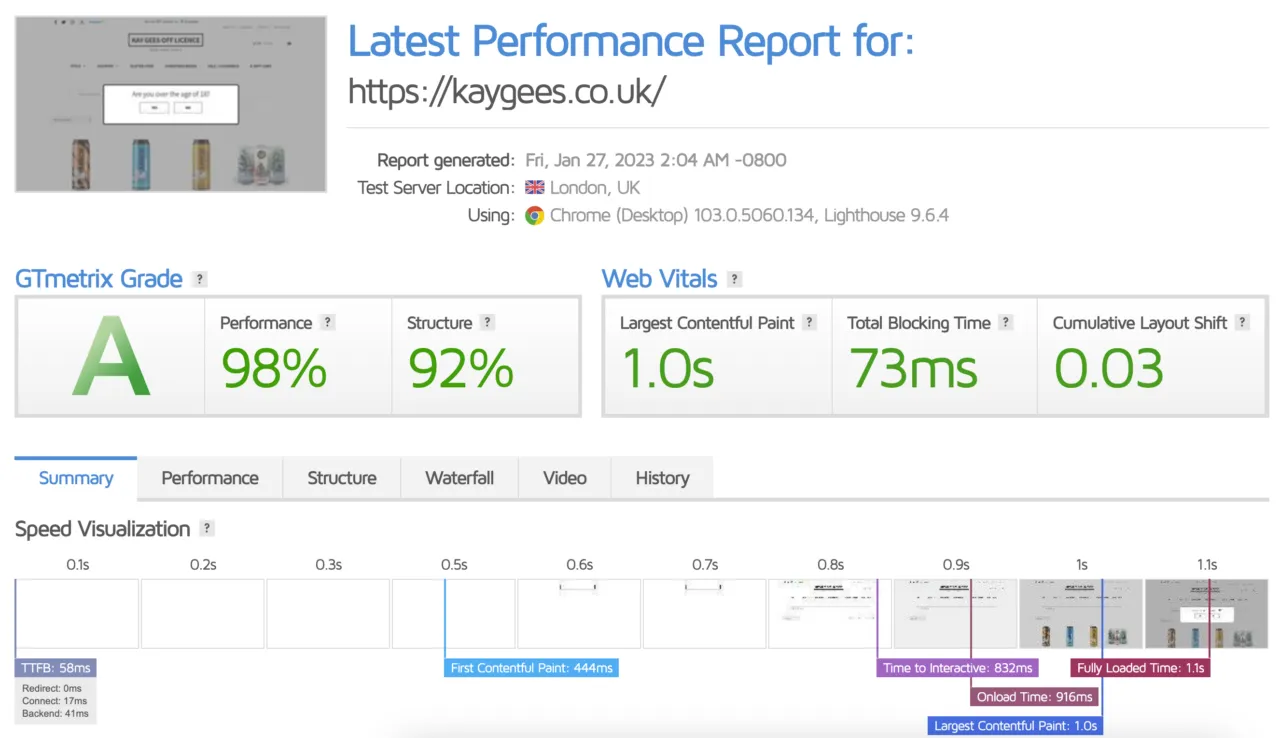Click the London, UK server location text
This screenshot has height=738, width=1280.
point(595,188)
